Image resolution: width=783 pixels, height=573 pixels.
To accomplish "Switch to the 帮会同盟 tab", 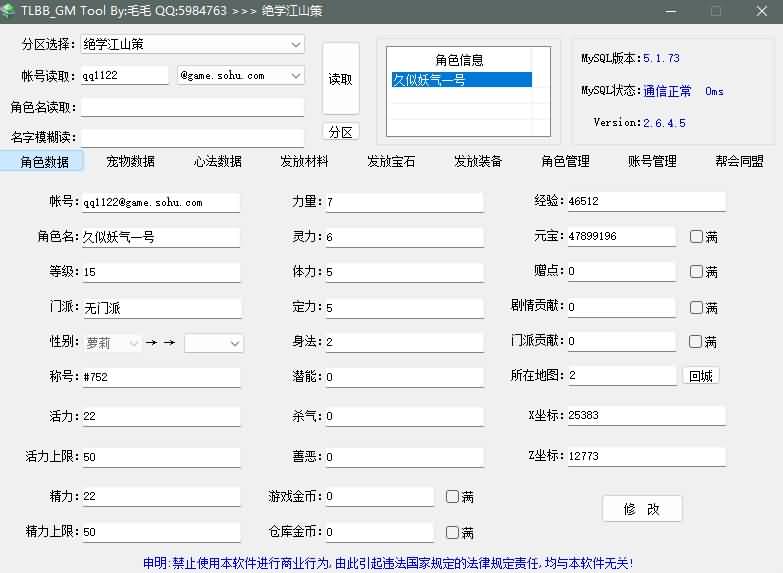I will point(739,161).
